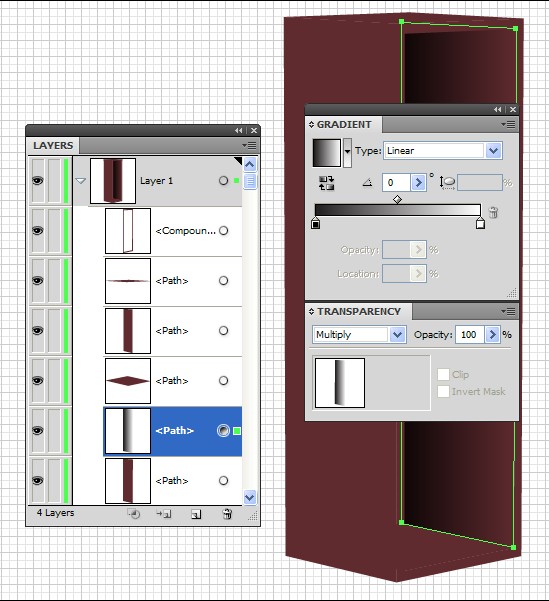Click the Make/Release Clipping Mask icon
The width and height of the screenshot is (549, 601).
click(134, 514)
